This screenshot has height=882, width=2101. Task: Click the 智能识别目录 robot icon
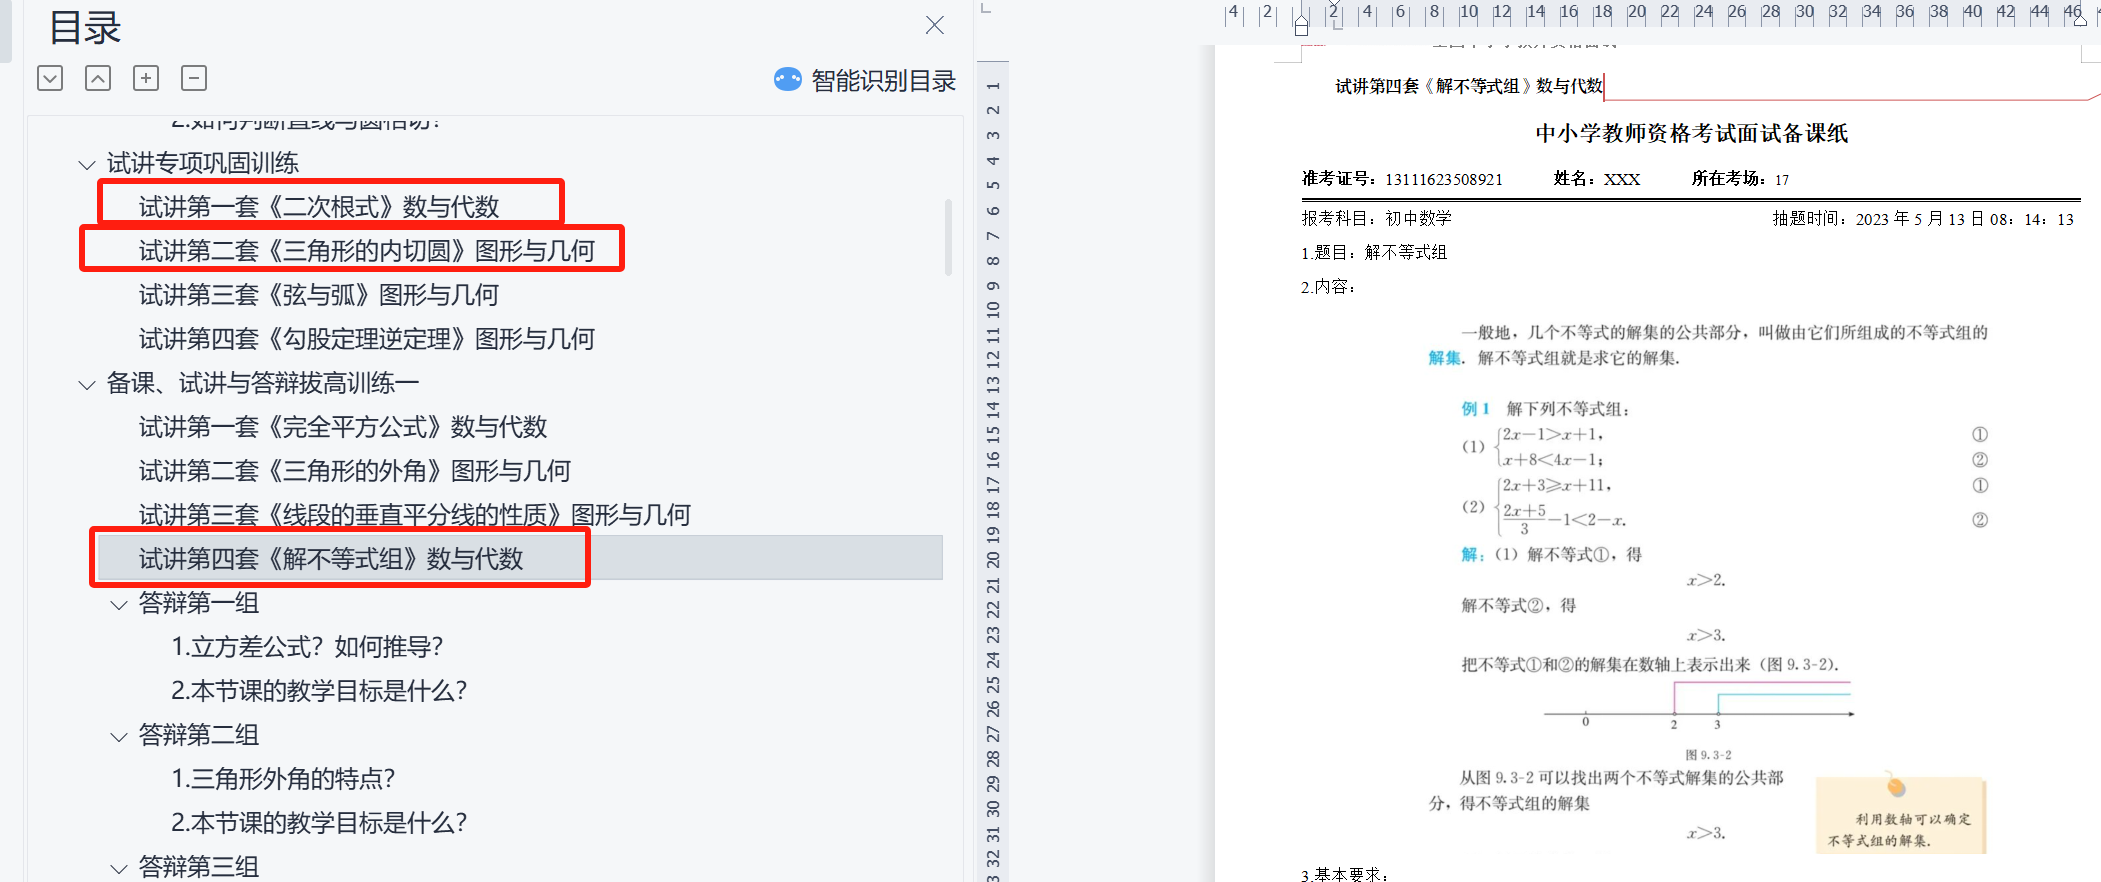788,79
